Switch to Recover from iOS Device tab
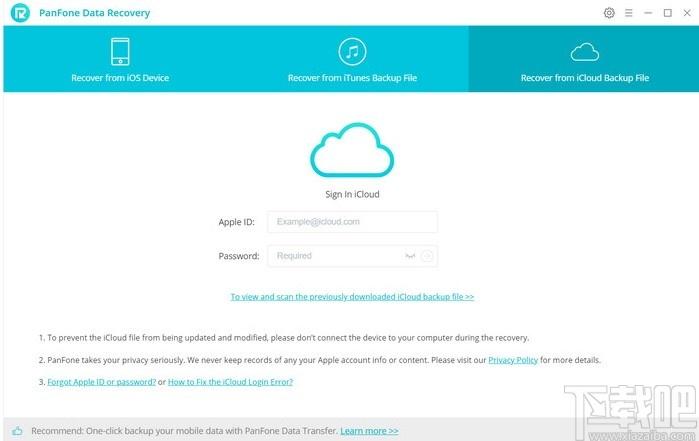The height and width of the screenshot is (441, 699). 120,59
